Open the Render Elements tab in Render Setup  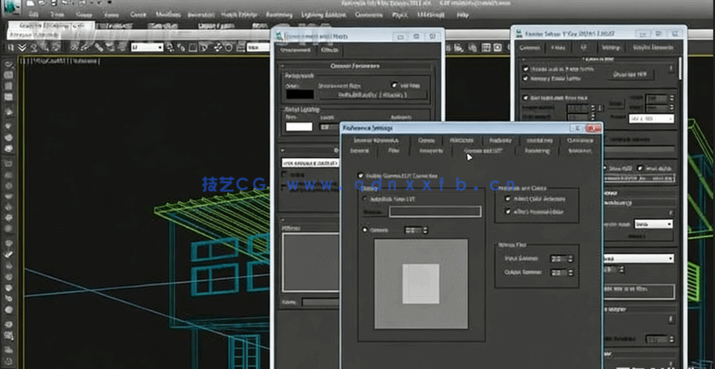click(x=653, y=47)
